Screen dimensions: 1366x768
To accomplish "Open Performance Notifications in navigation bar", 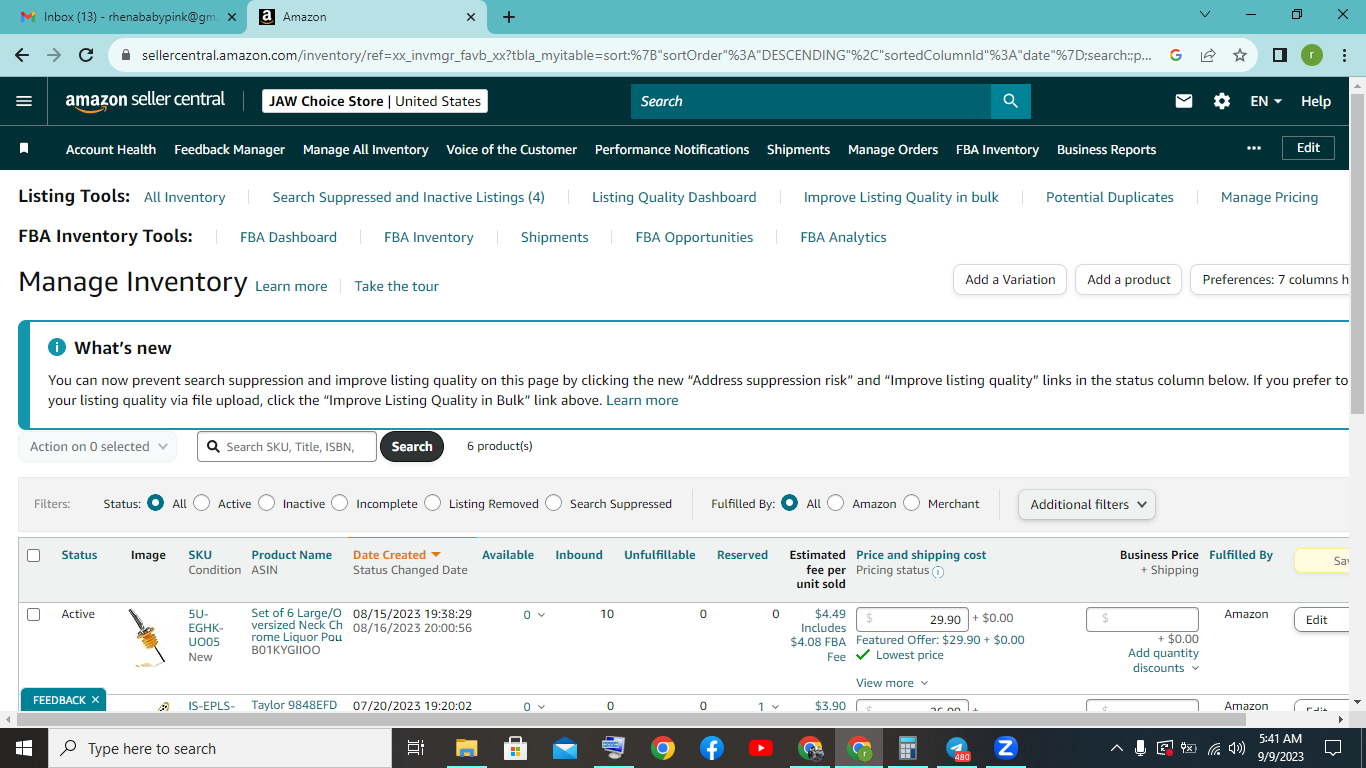I will click(x=672, y=149).
